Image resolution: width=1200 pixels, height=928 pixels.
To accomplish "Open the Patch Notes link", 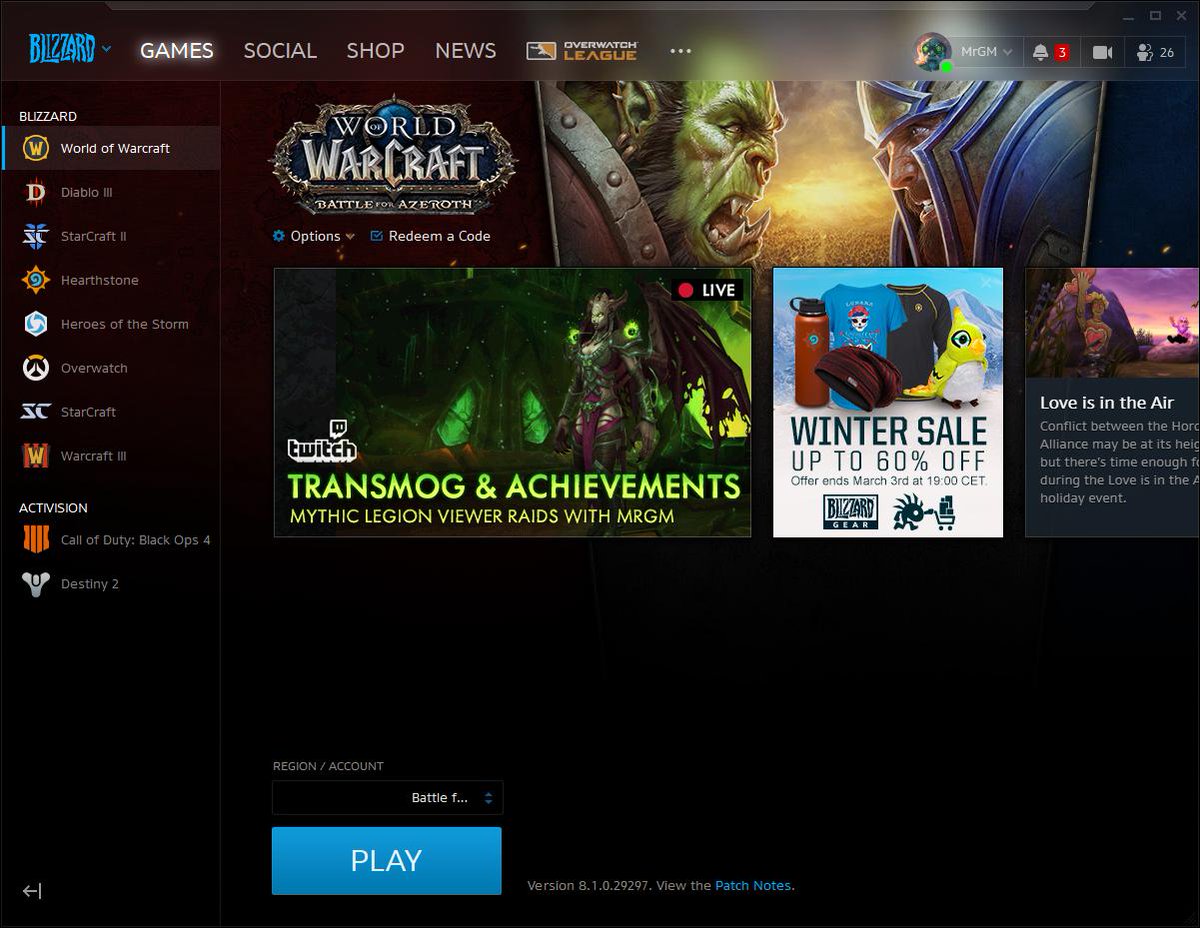I will (x=753, y=886).
